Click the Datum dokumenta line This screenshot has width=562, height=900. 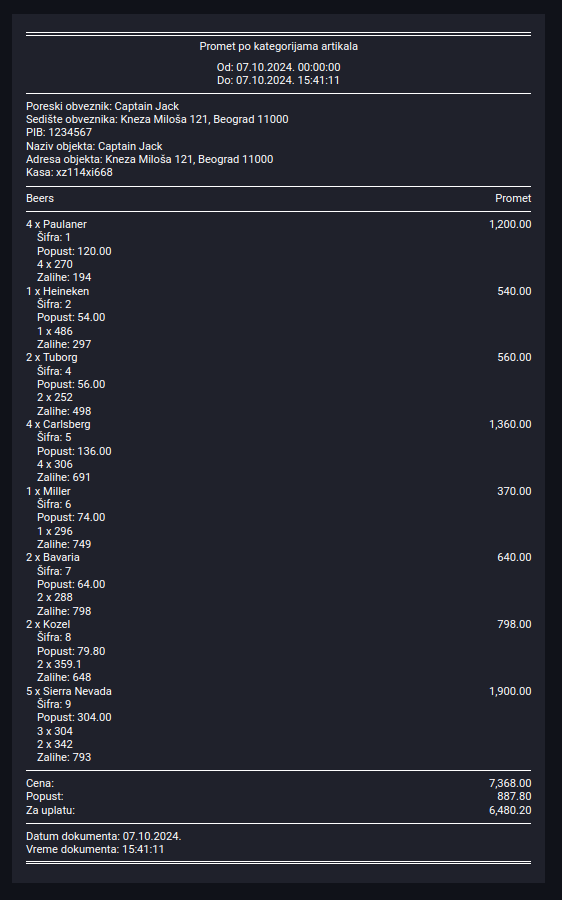(x=104, y=837)
